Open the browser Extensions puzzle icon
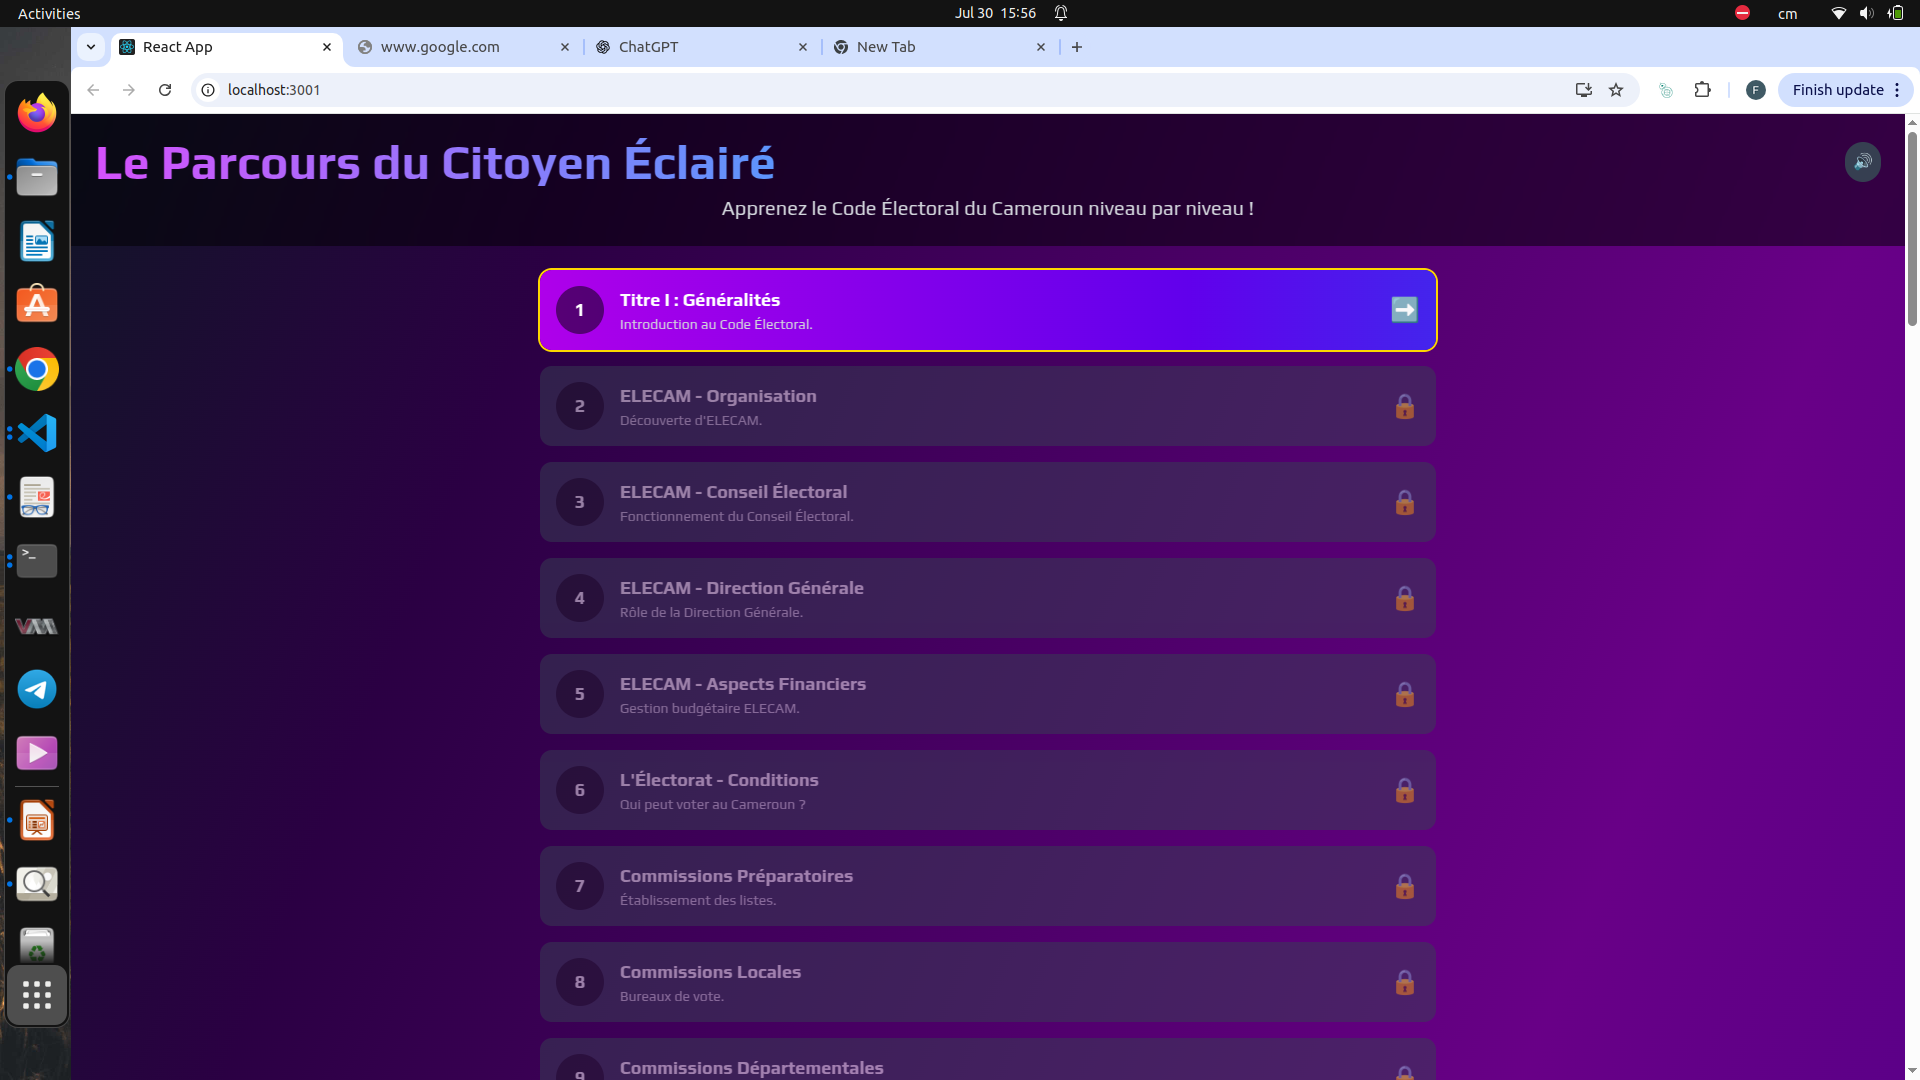The height and width of the screenshot is (1080, 1920). pos(1702,90)
